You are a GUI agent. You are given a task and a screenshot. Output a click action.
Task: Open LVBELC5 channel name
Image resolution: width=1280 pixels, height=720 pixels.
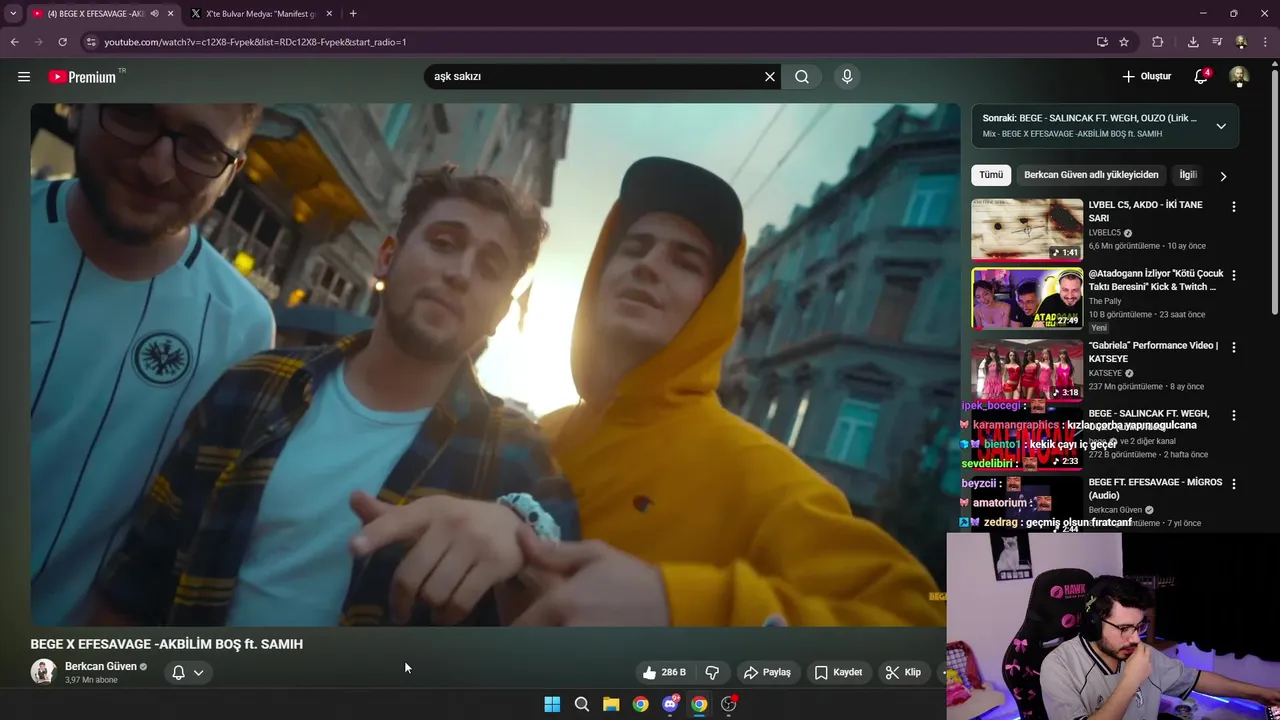(1105, 233)
